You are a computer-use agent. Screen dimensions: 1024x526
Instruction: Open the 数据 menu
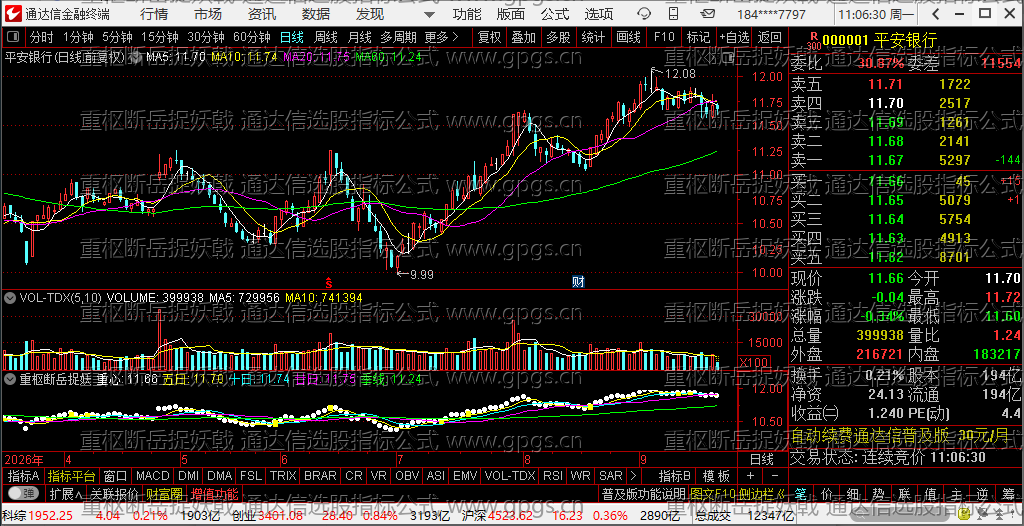[316, 14]
